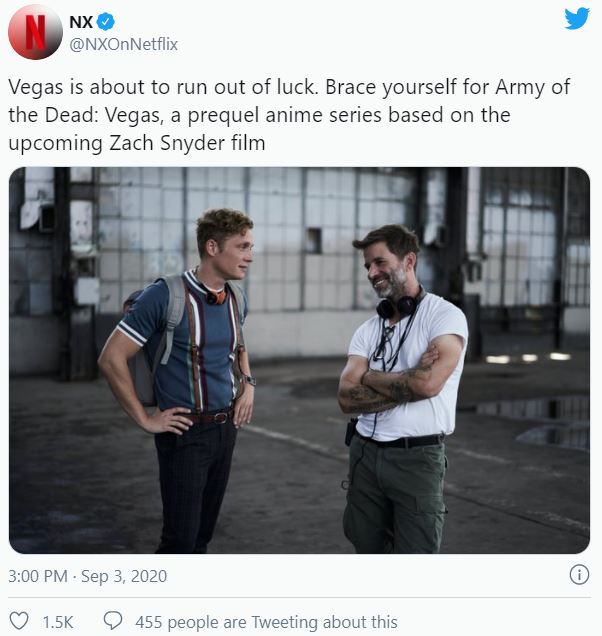The width and height of the screenshot is (602, 636).
Task: Click the tweet text starting with Vegas
Action: [289, 115]
